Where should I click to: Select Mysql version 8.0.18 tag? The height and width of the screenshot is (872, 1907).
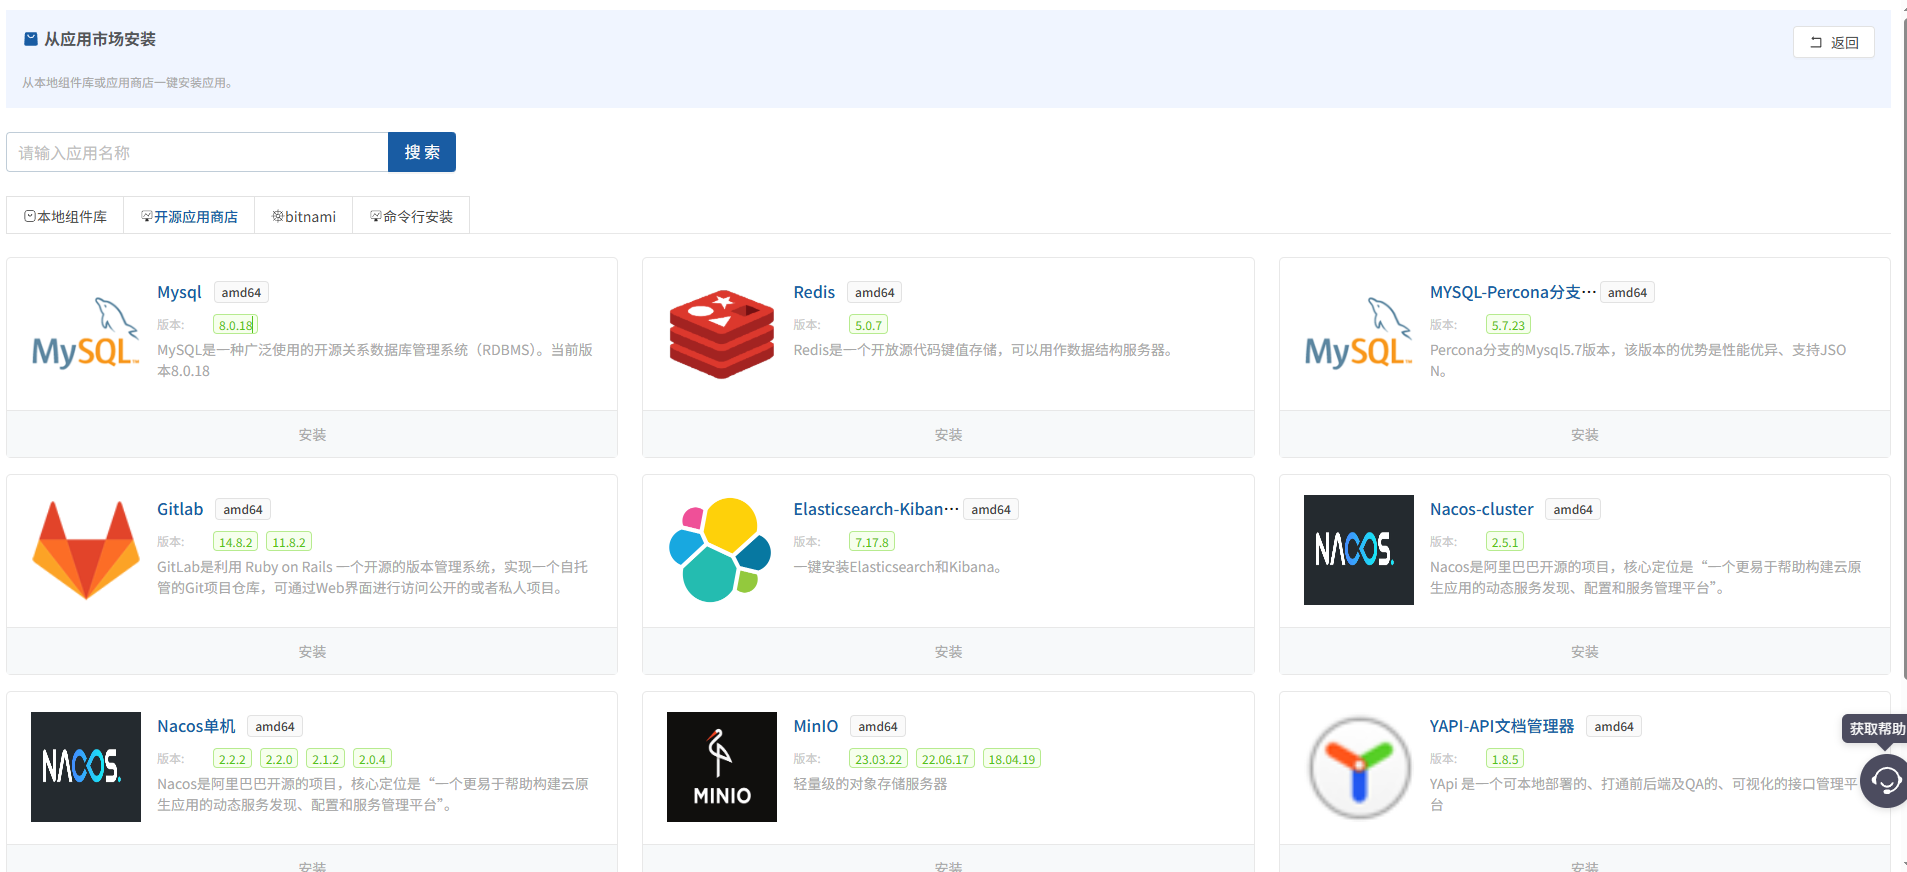coord(236,325)
